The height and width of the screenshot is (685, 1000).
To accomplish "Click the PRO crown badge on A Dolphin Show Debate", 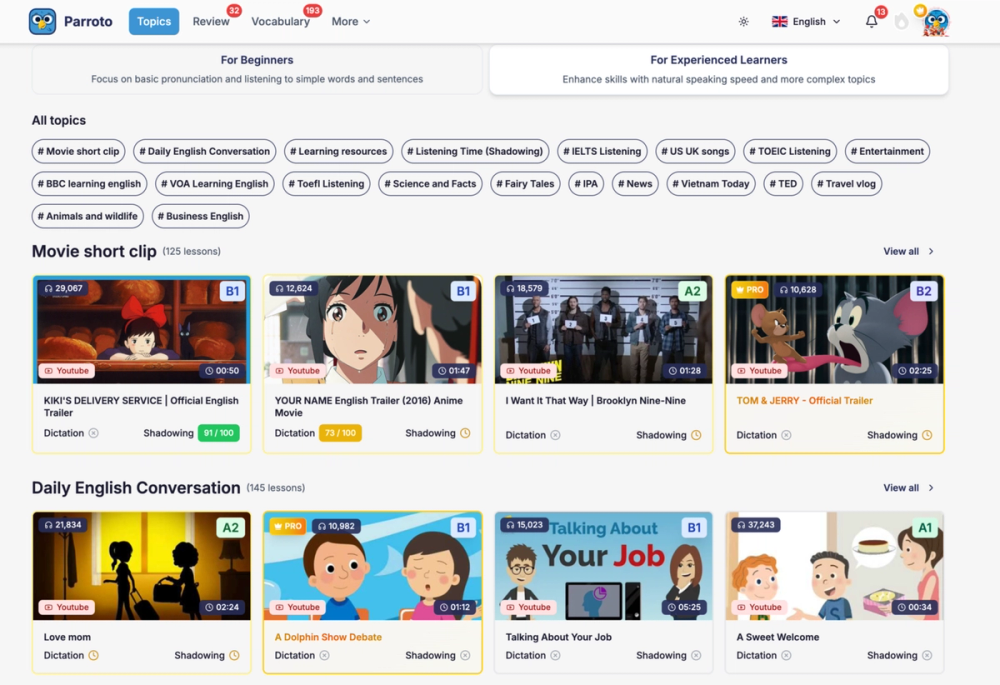I will tap(289, 526).
